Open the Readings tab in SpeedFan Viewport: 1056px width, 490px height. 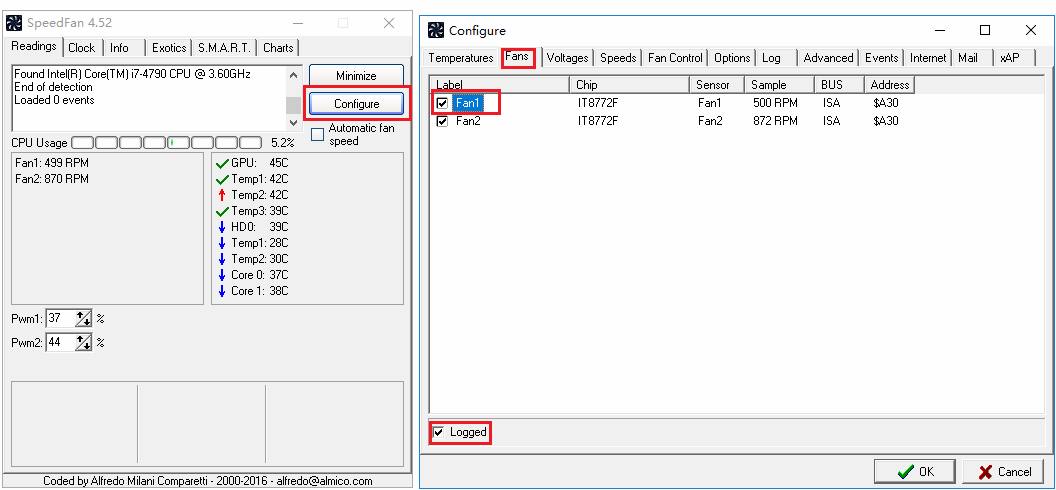(34, 46)
